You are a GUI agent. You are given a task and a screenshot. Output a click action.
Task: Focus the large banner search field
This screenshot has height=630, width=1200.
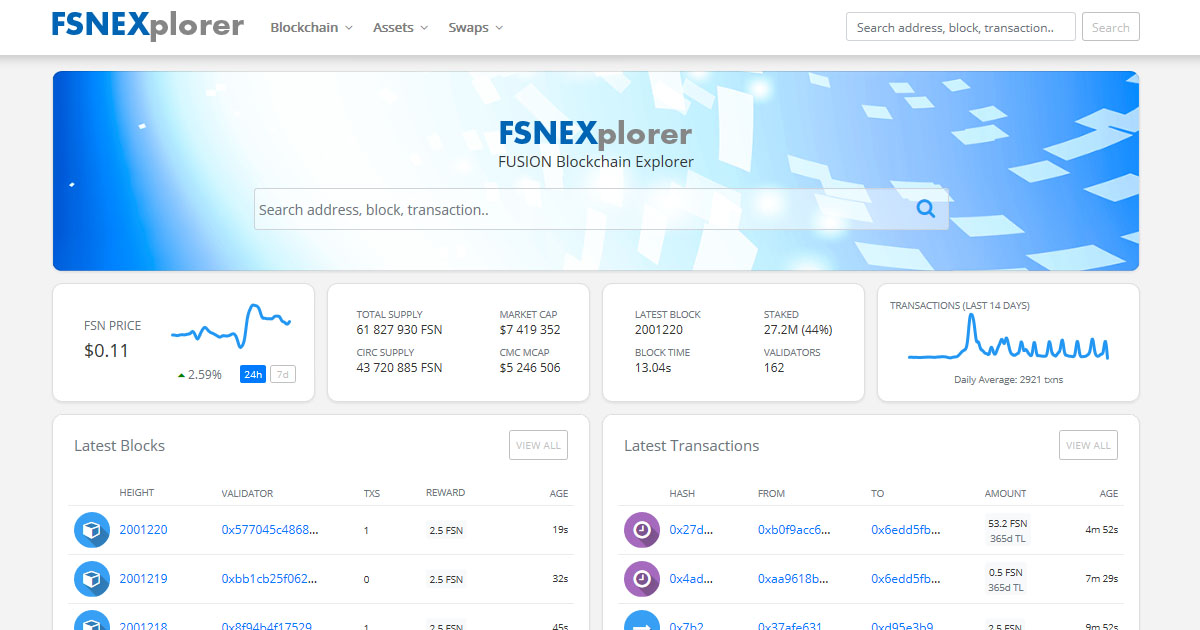pos(601,209)
